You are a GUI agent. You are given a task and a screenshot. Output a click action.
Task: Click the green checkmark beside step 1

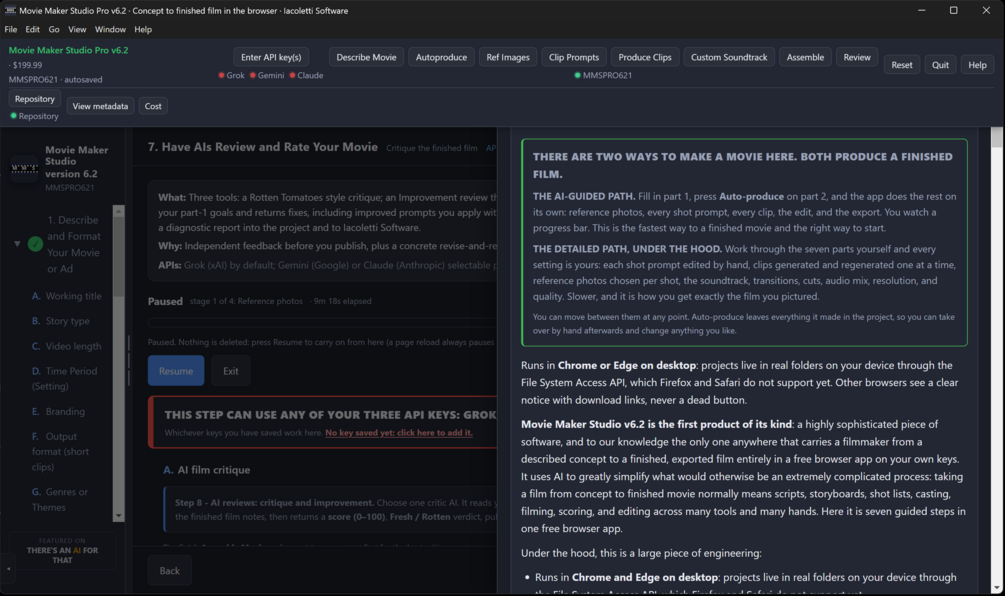click(x=35, y=244)
